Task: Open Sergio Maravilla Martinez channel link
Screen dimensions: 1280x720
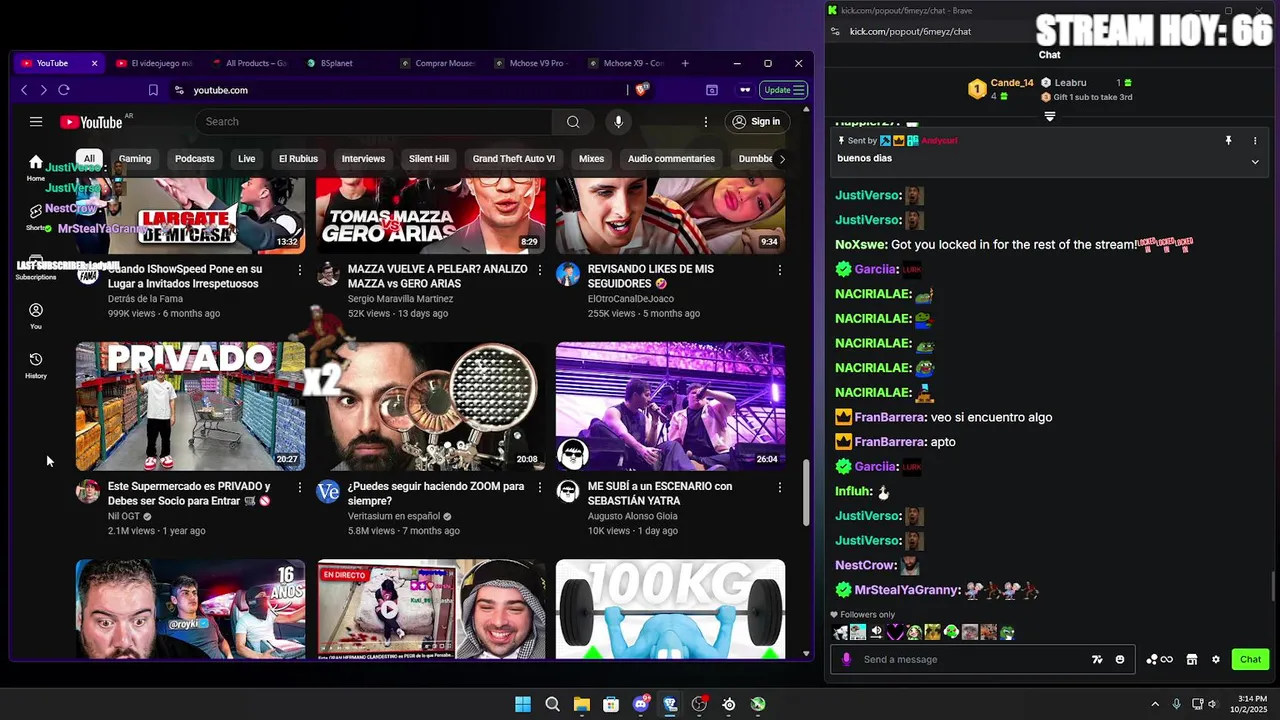Action: 400,299
